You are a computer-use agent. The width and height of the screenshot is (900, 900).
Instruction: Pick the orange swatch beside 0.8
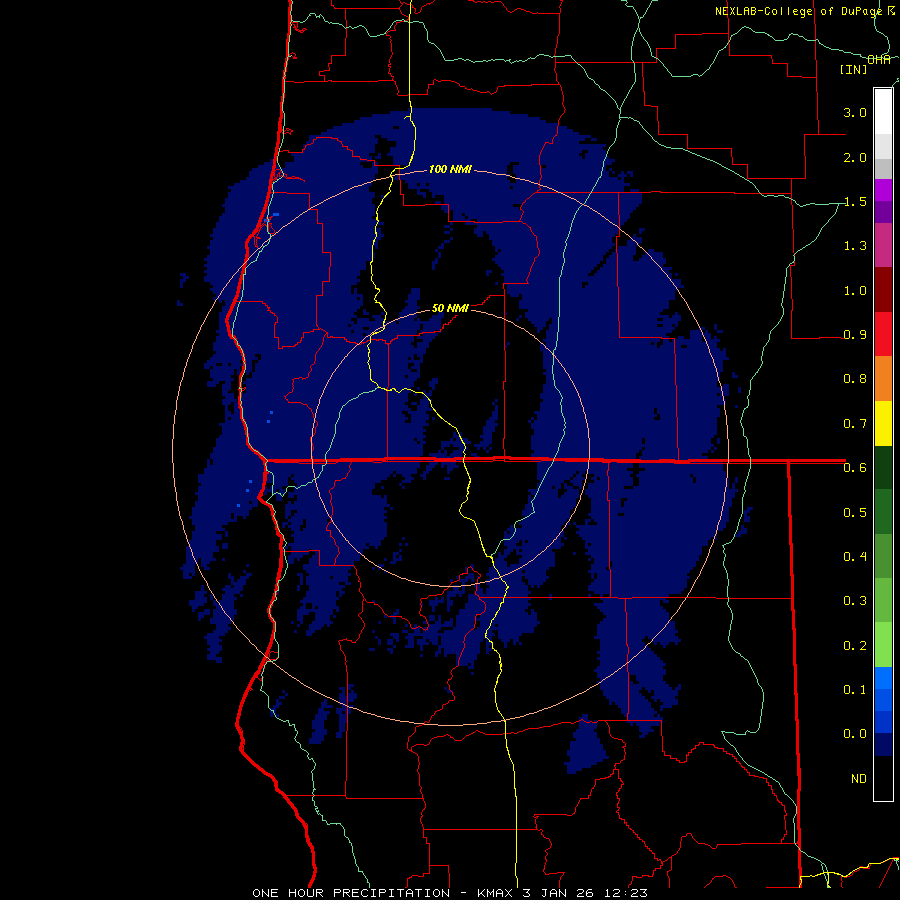click(x=883, y=379)
